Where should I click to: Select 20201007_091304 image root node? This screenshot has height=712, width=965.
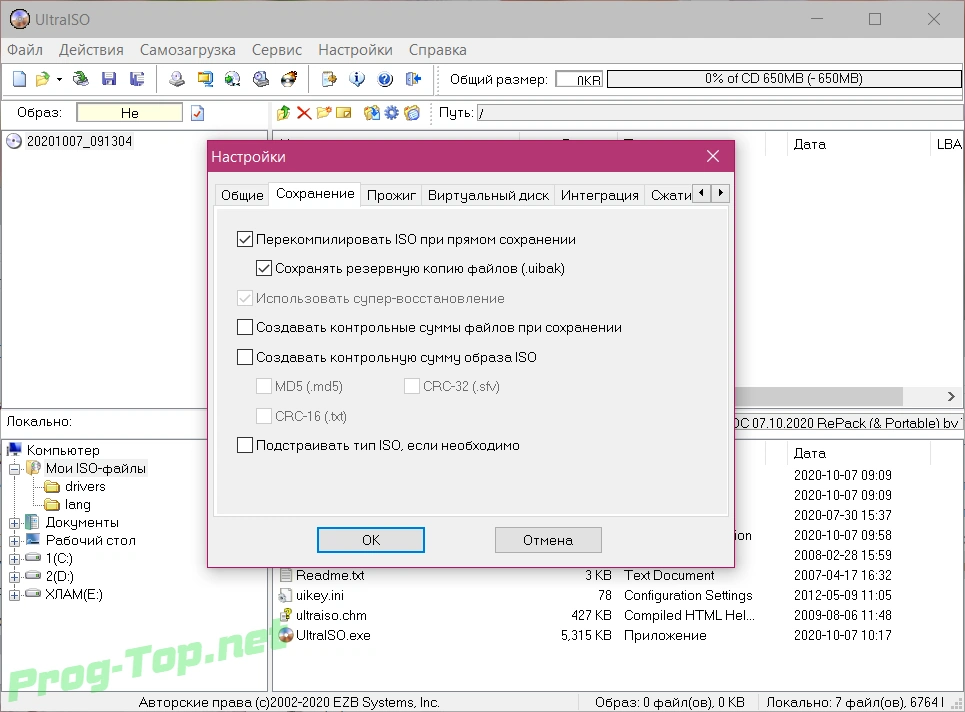coord(79,141)
